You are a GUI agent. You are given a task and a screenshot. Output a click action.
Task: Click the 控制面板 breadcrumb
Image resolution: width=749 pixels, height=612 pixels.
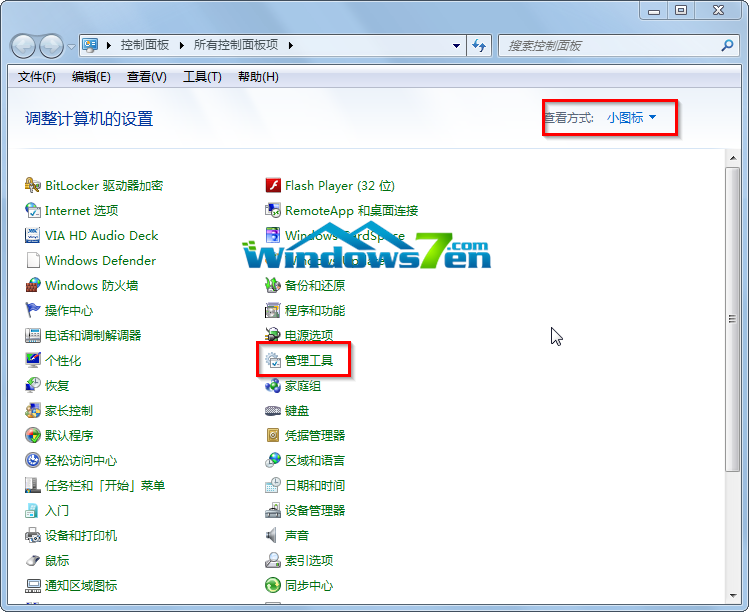pyautogui.click(x=145, y=45)
